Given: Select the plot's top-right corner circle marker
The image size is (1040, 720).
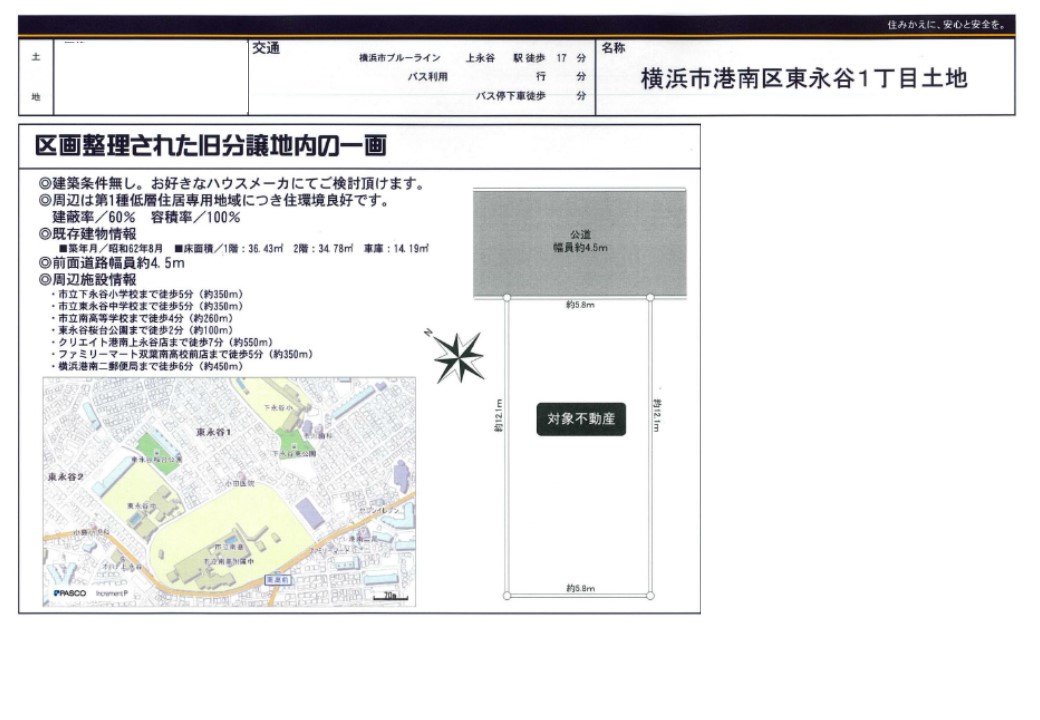Looking at the screenshot, I should coord(650,297).
